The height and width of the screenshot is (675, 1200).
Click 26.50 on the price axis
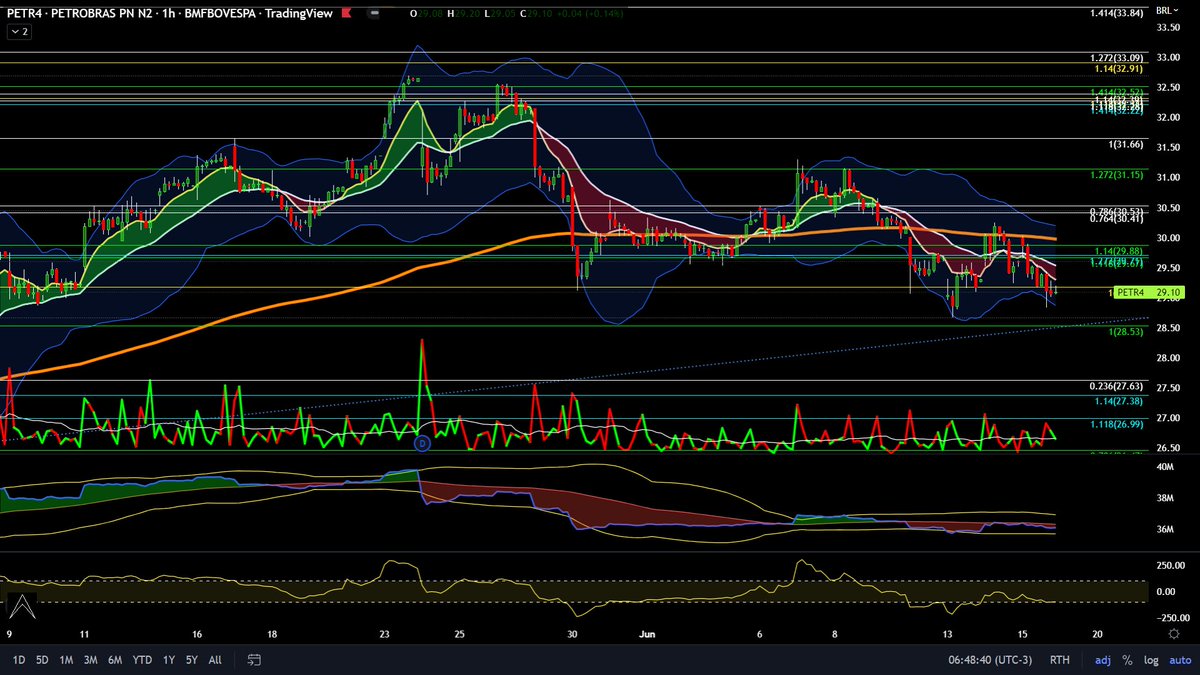pyautogui.click(x=1168, y=447)
